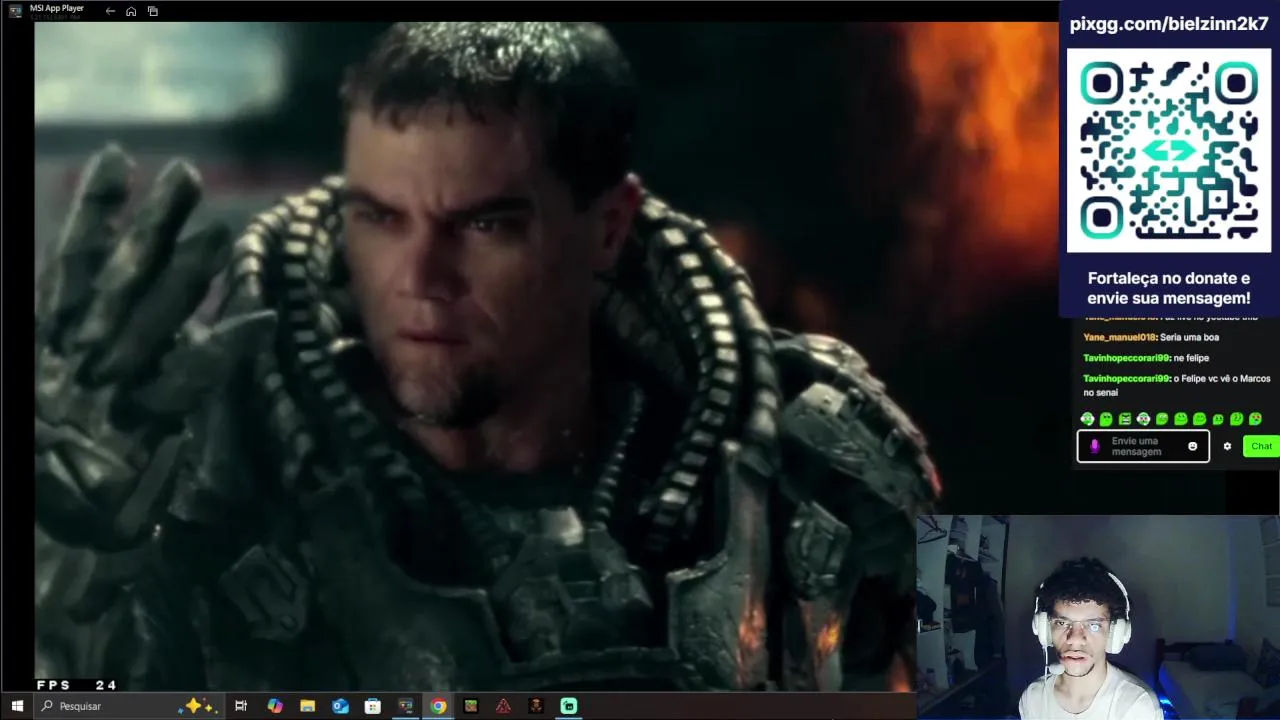
Task: Click Tavinhopeccorari99 on 'Marcos no senai' message
Action: pos(1127,379)
